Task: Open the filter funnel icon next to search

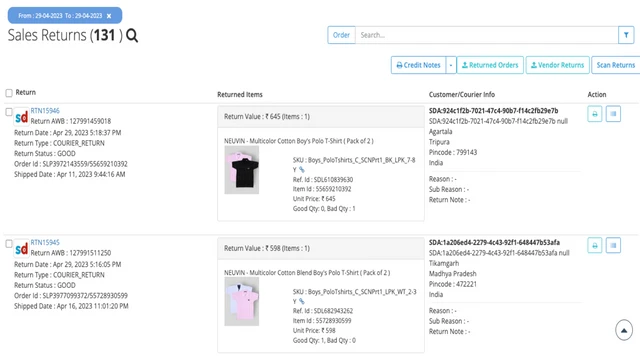Action: (626, 35)
